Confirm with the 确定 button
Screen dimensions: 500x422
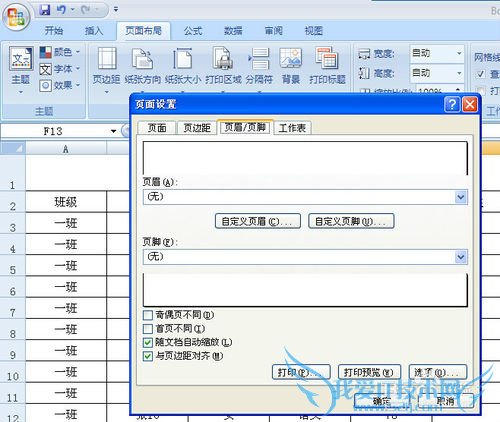[382, 401]
